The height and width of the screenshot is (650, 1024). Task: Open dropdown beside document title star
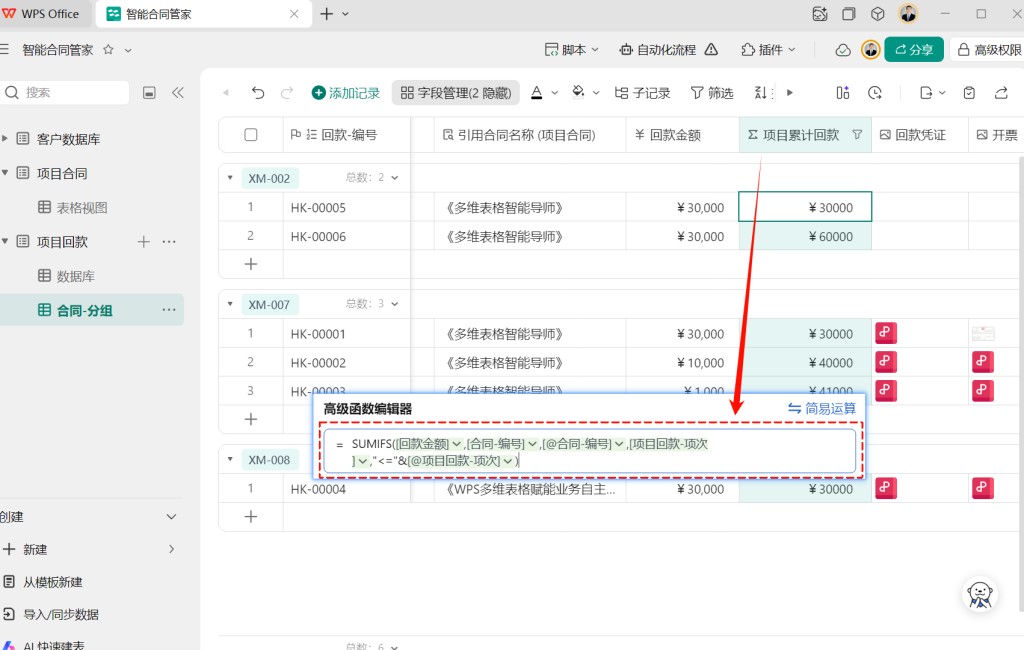[x=128, y=50]
